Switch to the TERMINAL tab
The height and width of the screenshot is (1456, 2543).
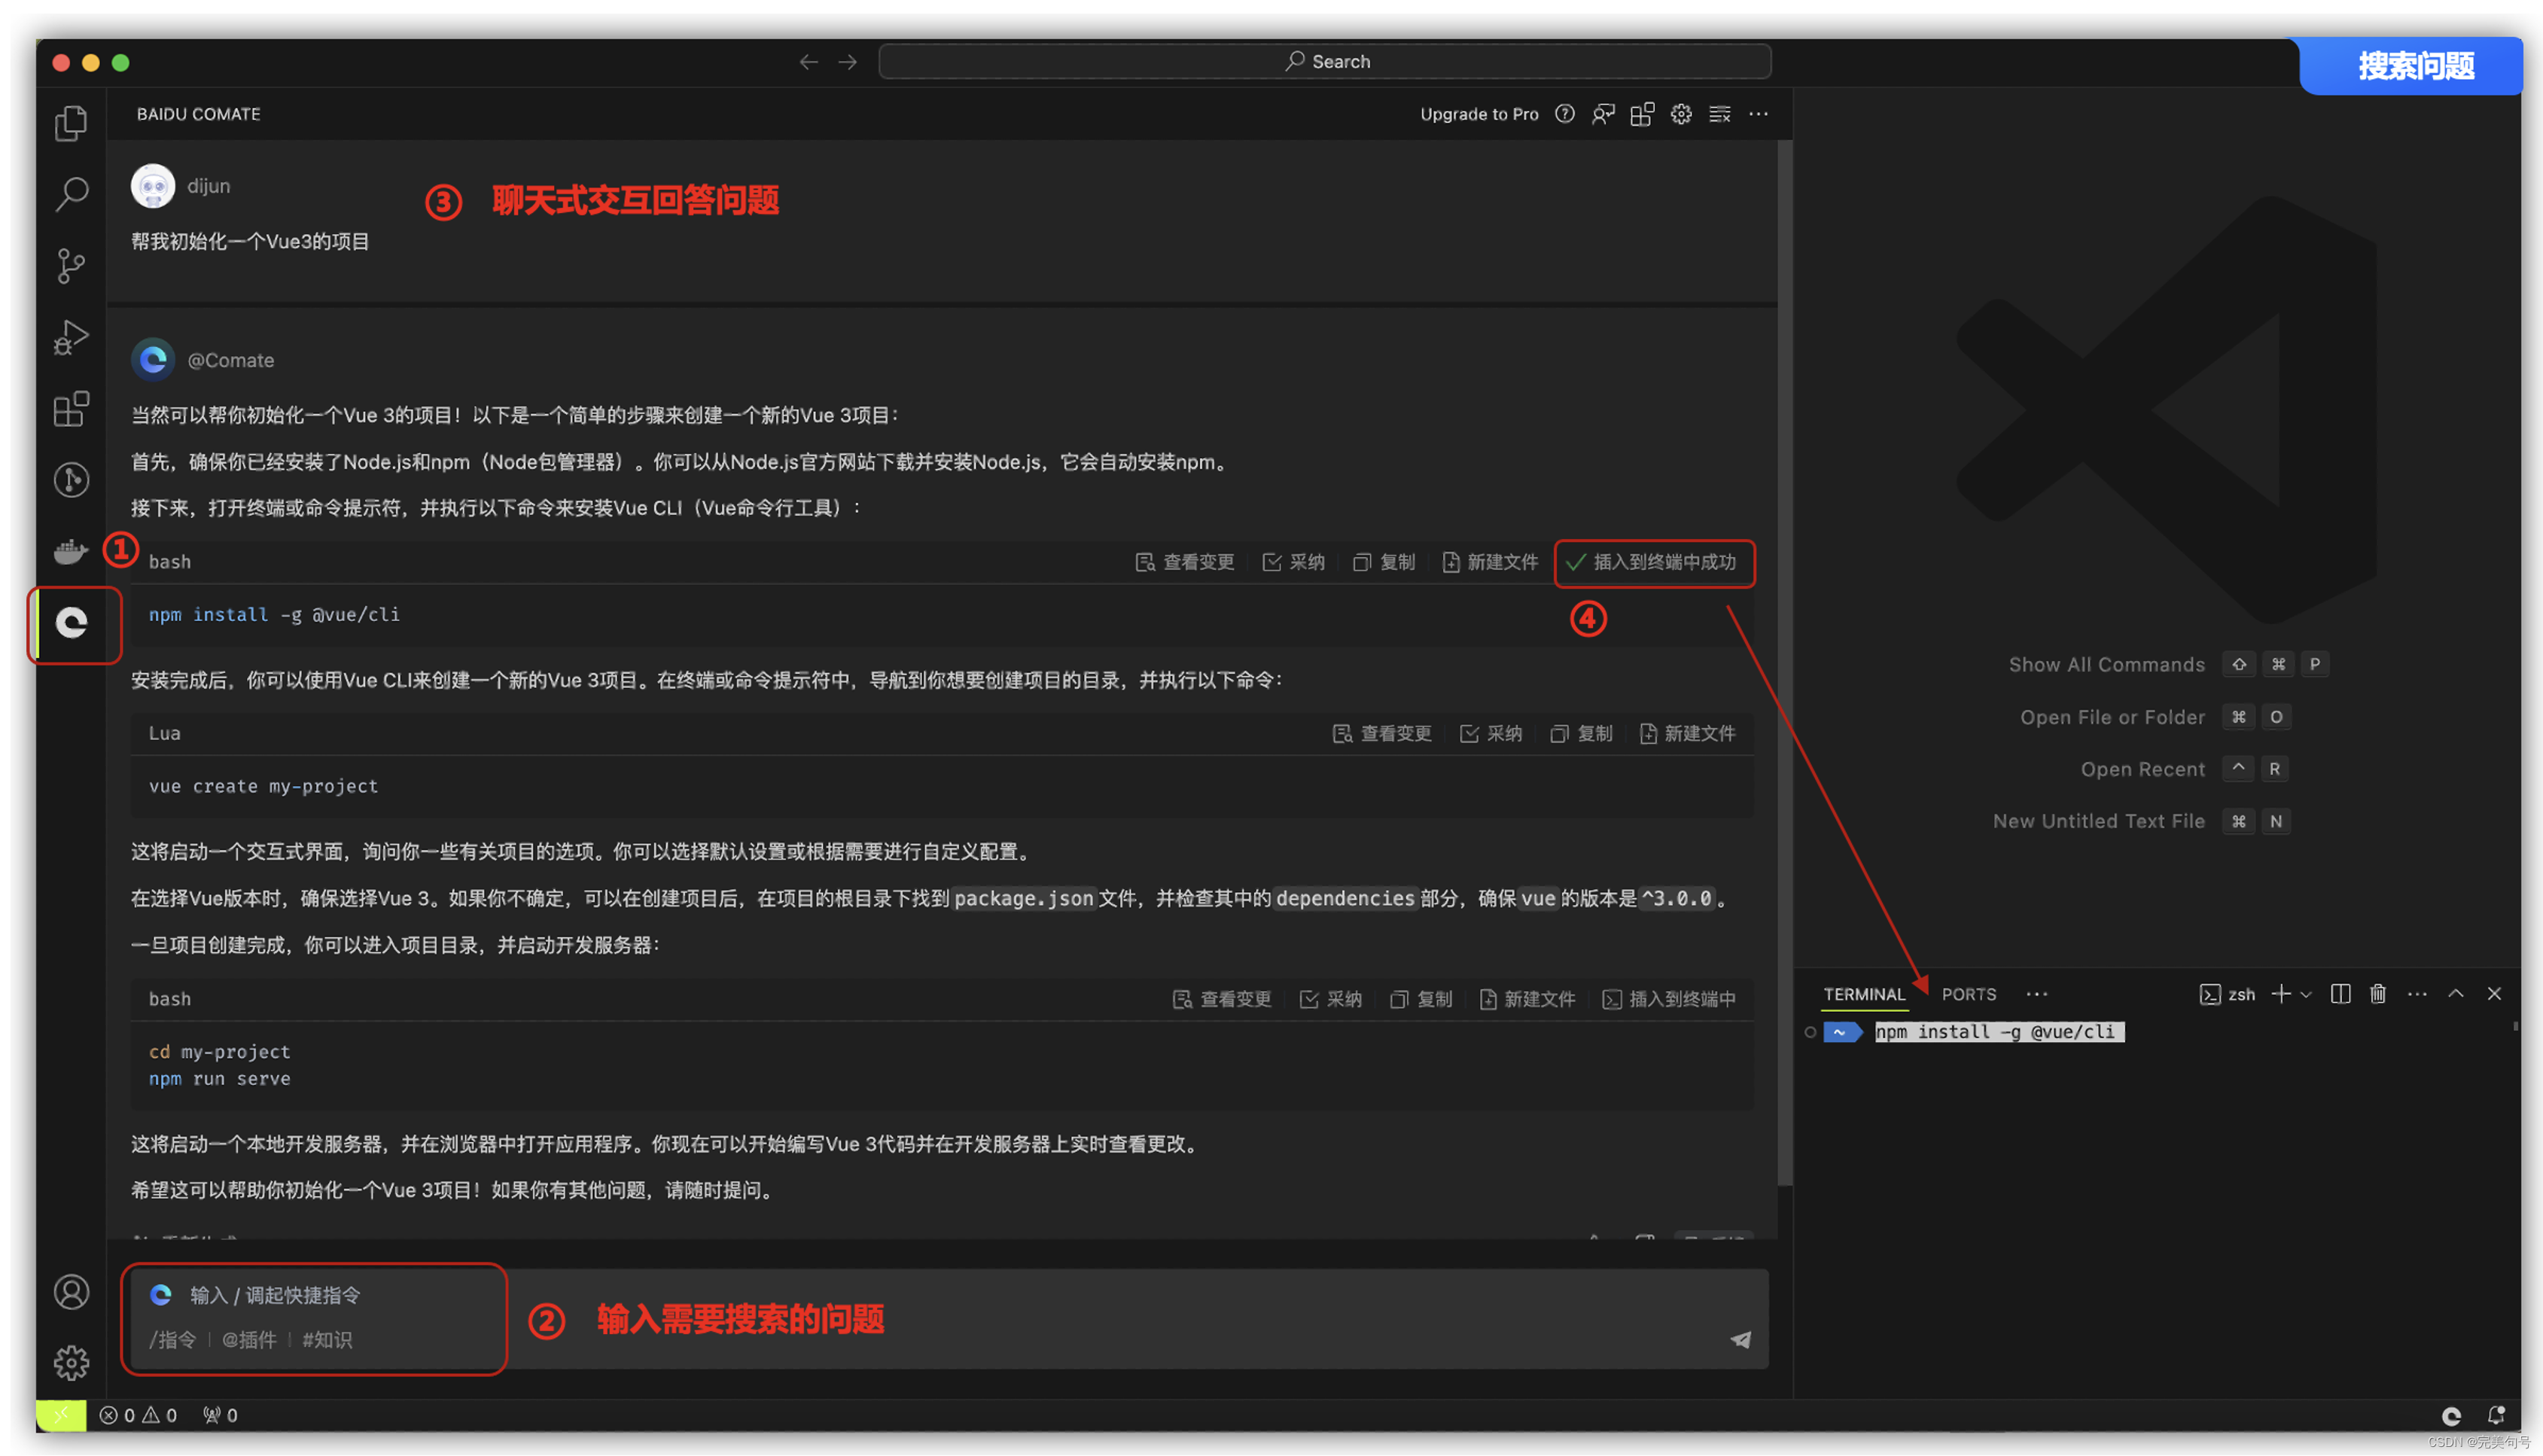(1864, 994)
